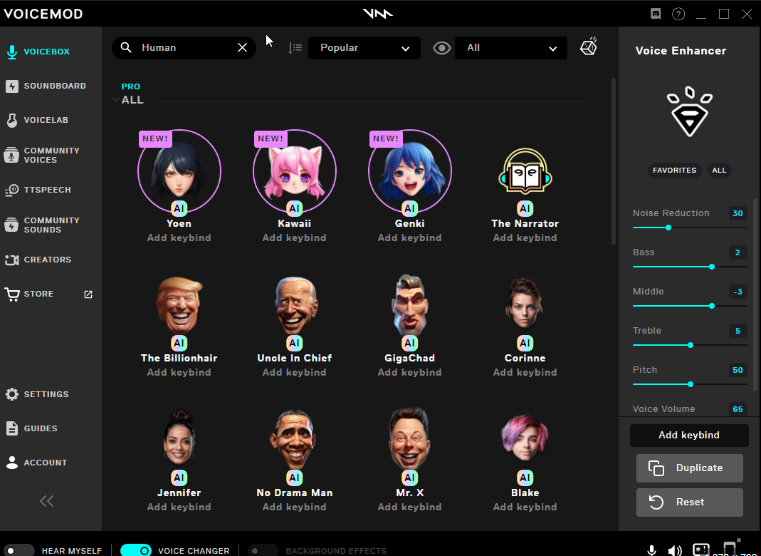Click the Voicemod logo in title bar
Image resolution: width=761 pixels, height=556 pixels.
tap(378, 14)
